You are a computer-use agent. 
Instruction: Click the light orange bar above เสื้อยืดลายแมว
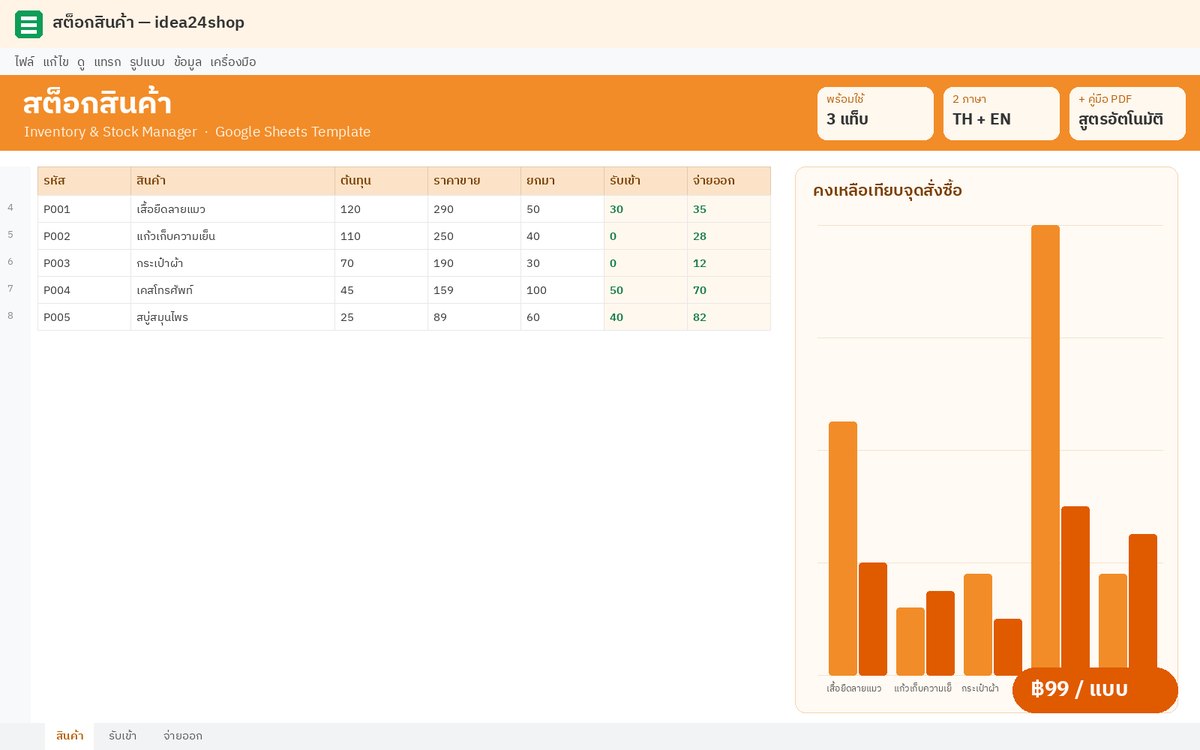843,548
